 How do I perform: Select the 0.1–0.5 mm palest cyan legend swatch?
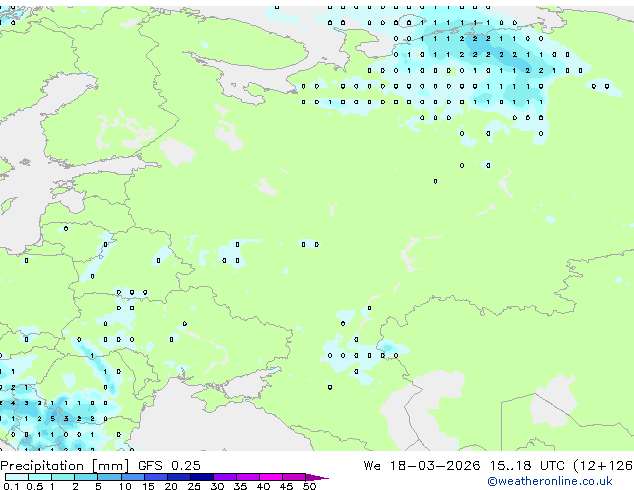coord(17,477)
